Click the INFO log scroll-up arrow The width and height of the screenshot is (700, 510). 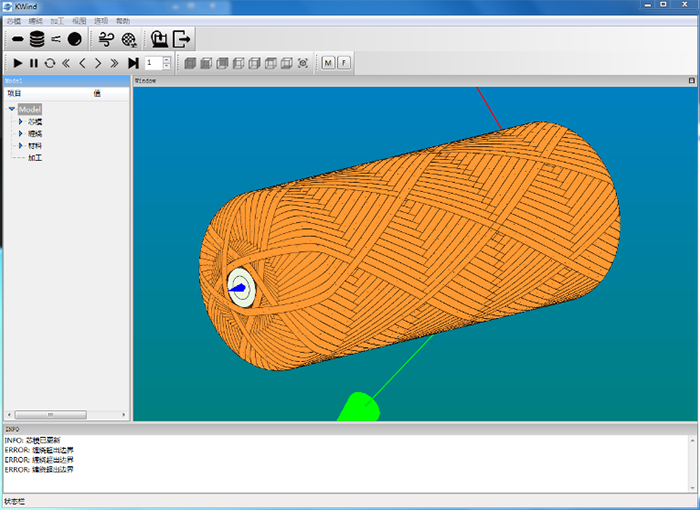693,440
